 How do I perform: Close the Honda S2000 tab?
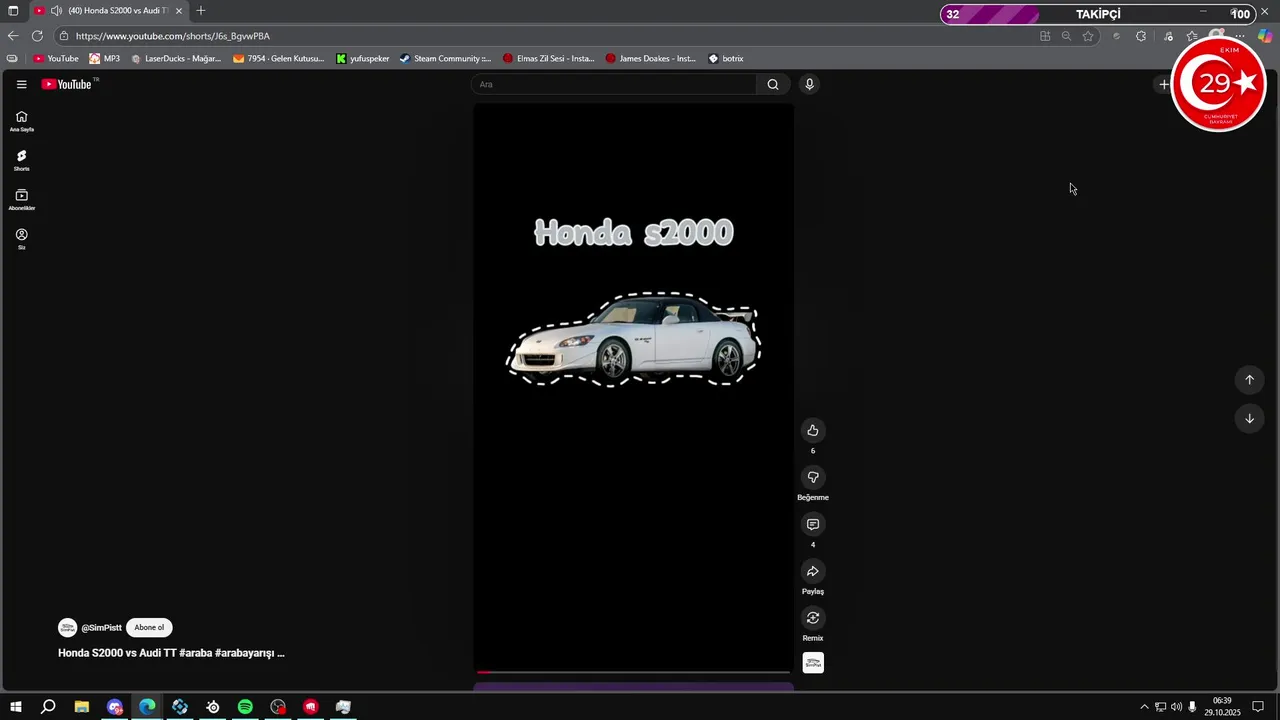click(179, 11)
